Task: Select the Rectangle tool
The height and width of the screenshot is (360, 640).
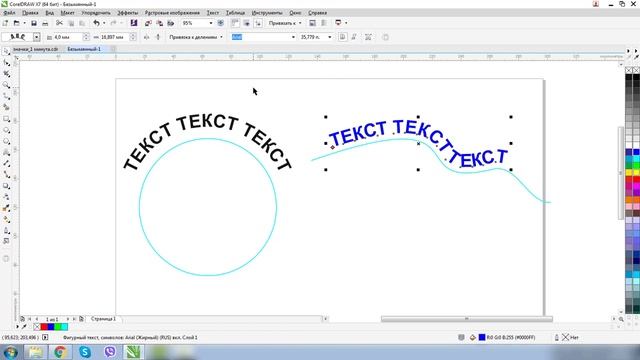Action: 6,119
